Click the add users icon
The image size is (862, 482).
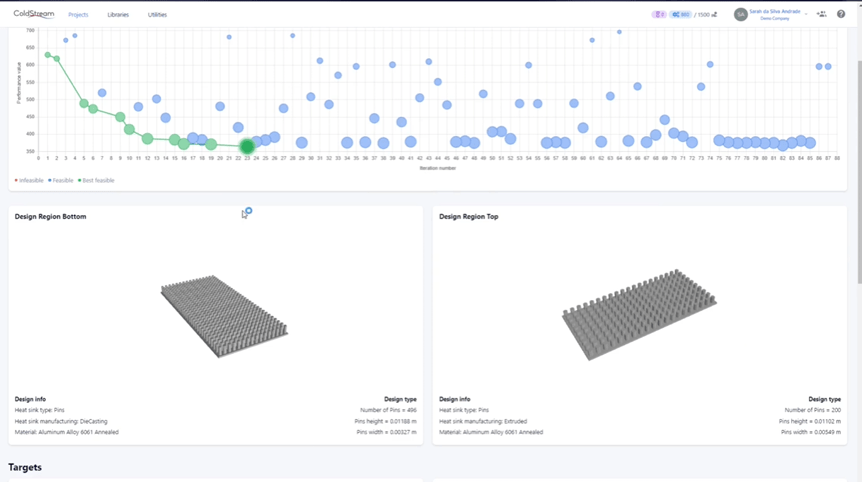click(821, 14)
